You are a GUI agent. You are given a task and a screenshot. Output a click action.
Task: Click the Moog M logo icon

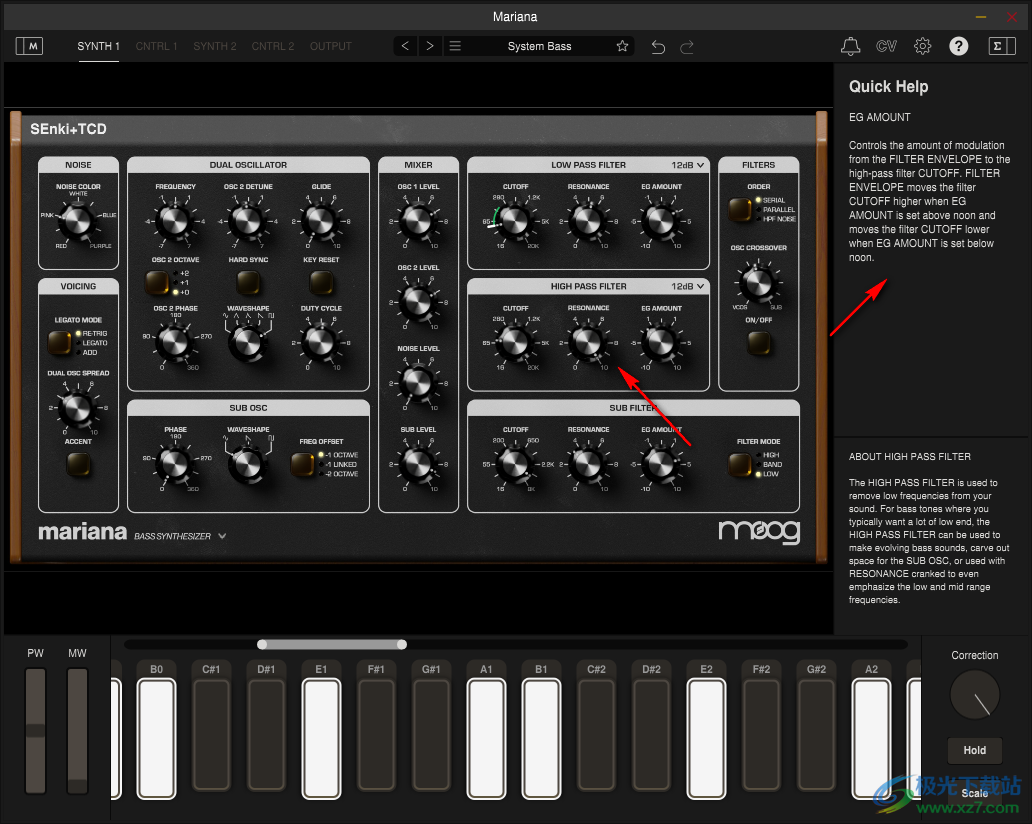pos(28,45)
